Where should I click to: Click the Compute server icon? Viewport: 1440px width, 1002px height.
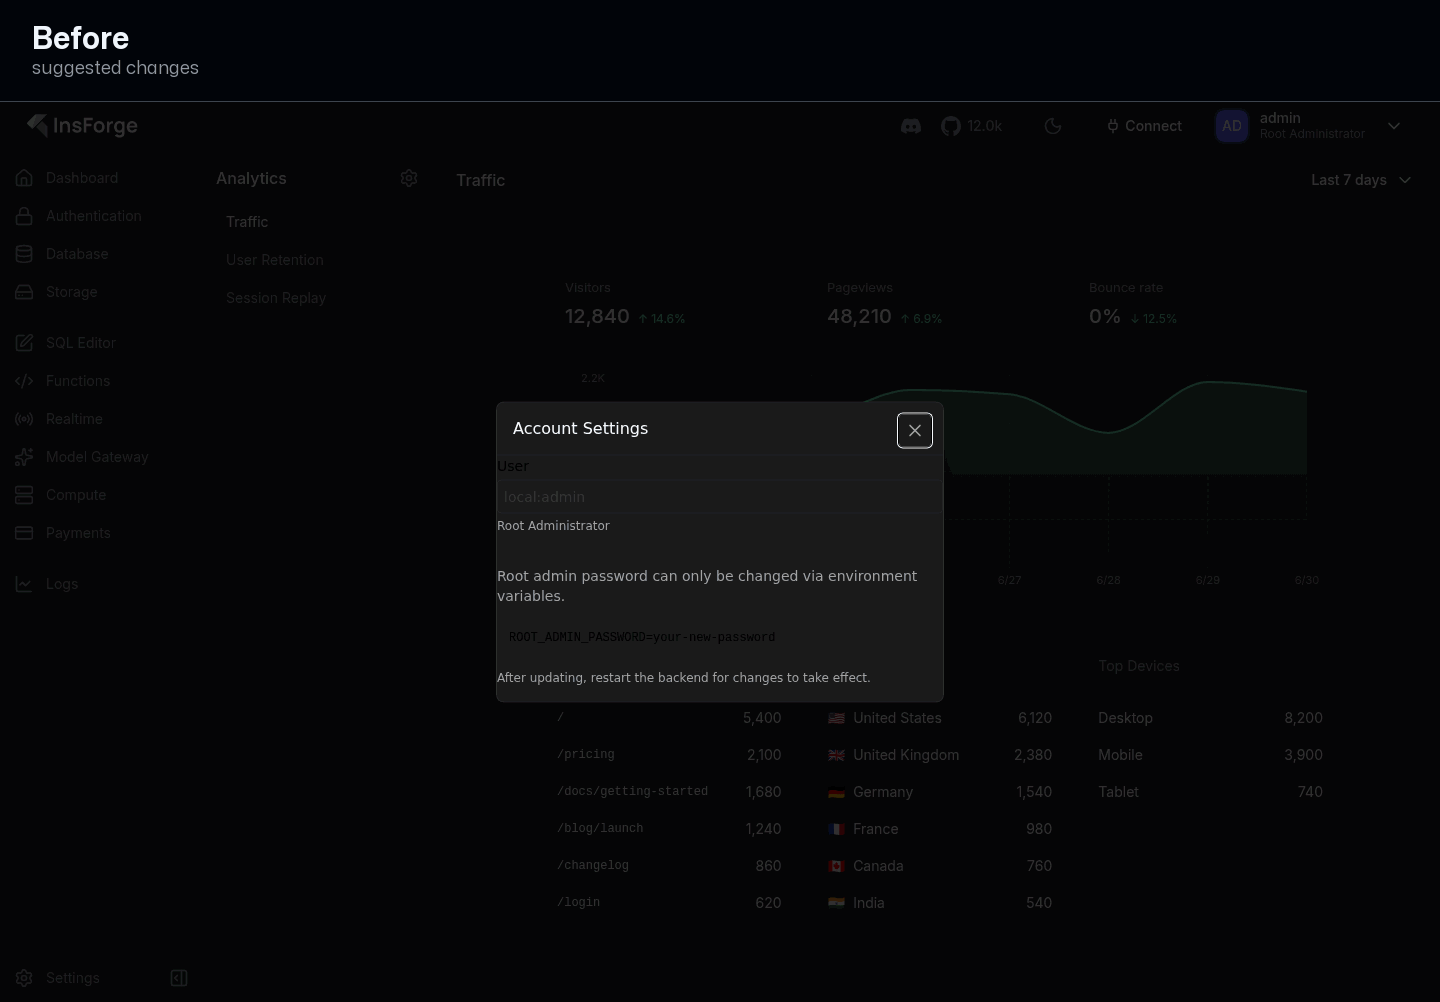[x=24, y=495]
